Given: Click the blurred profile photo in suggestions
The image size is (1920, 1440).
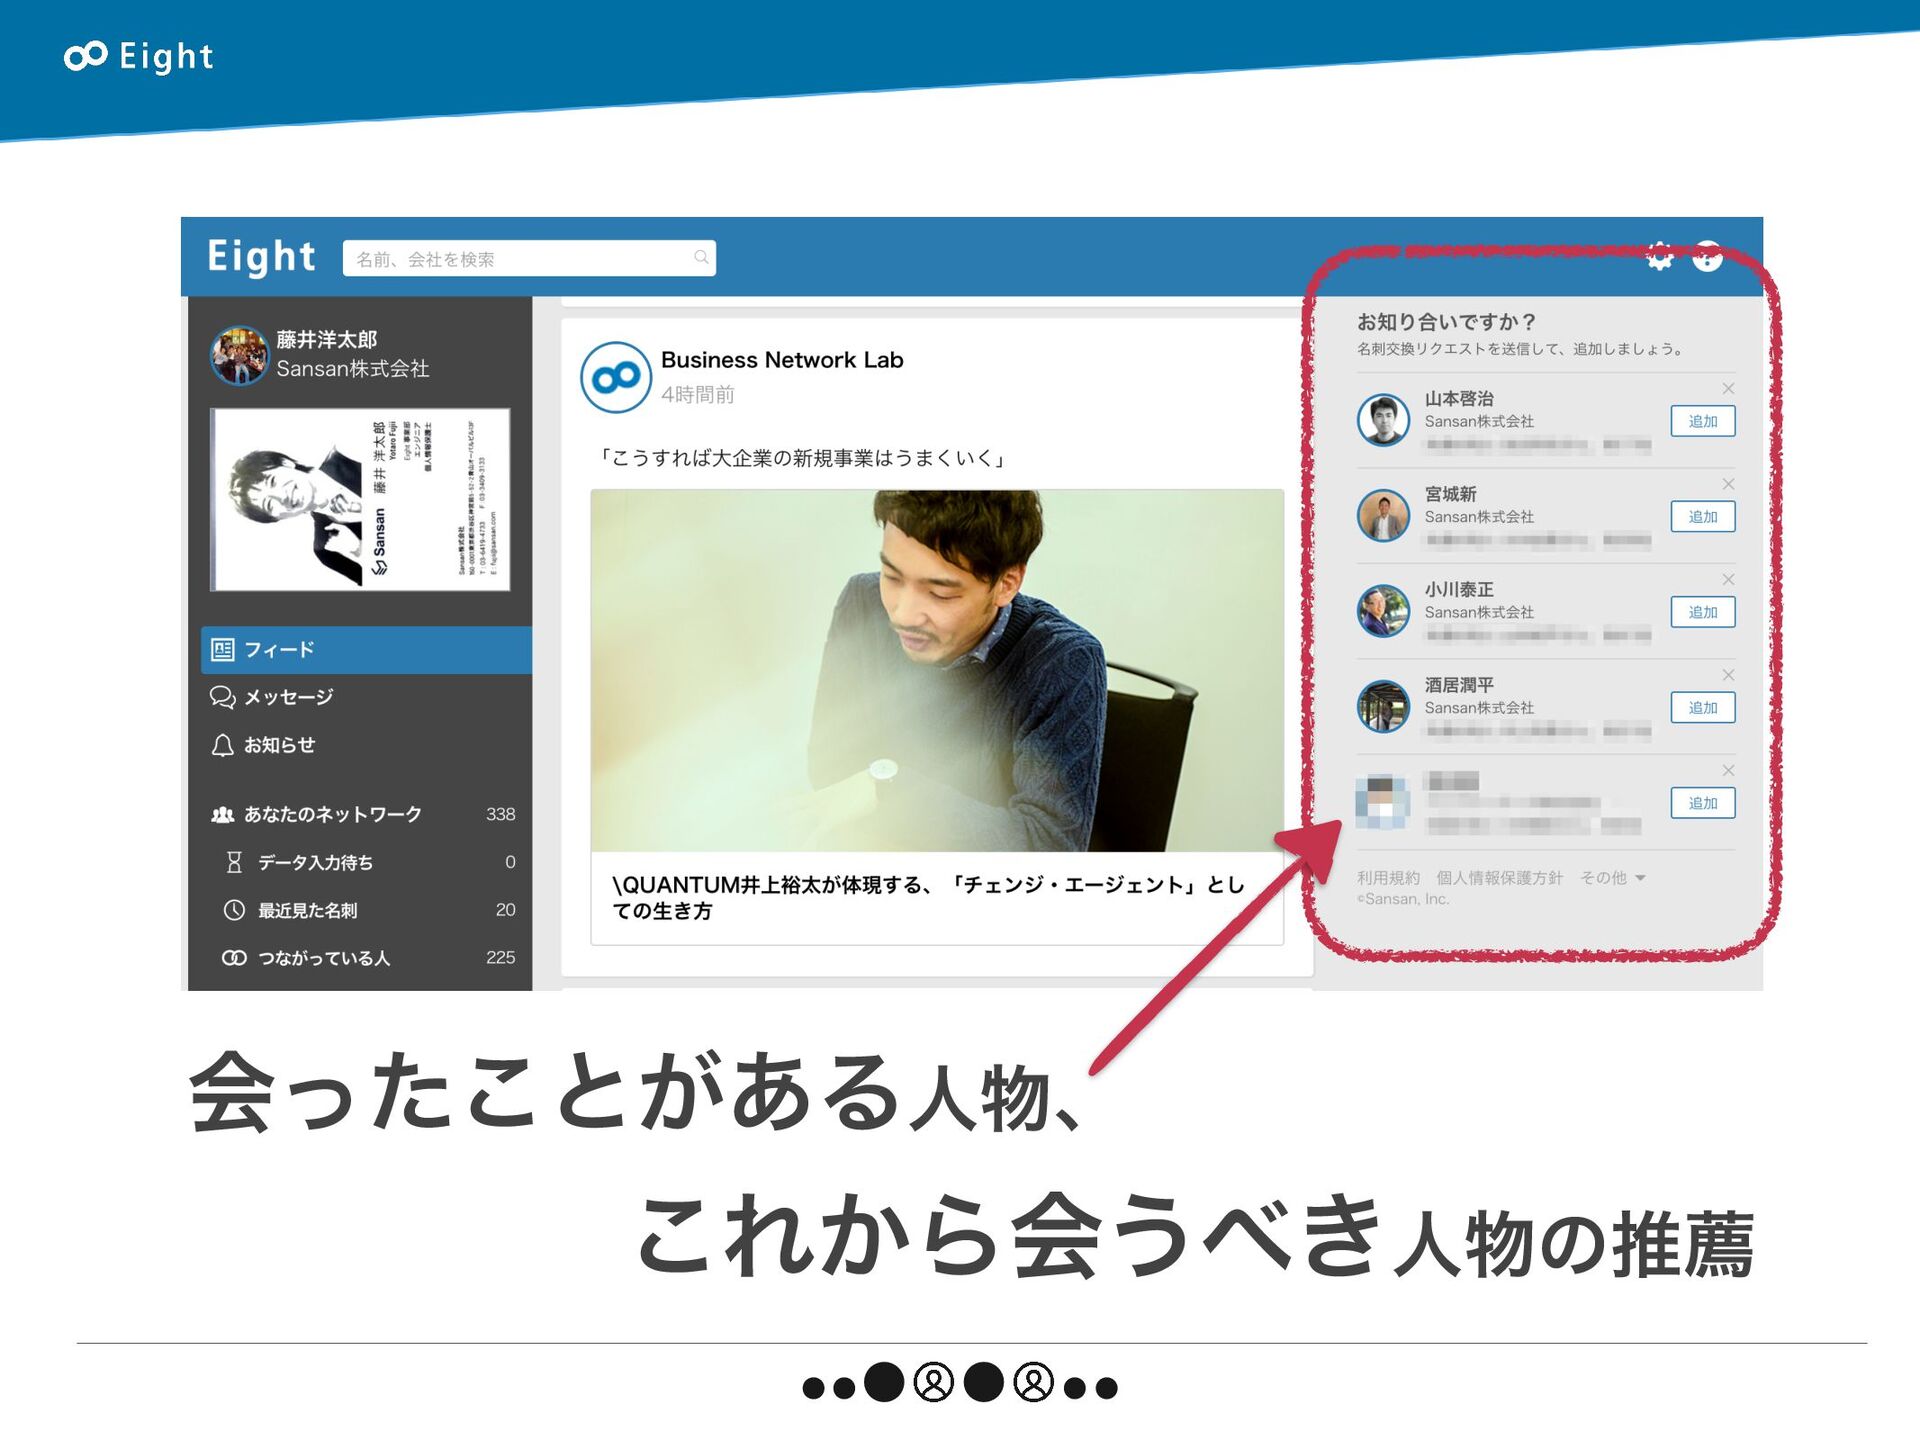Looking at the screenshot, I should tap(1383, 802).
